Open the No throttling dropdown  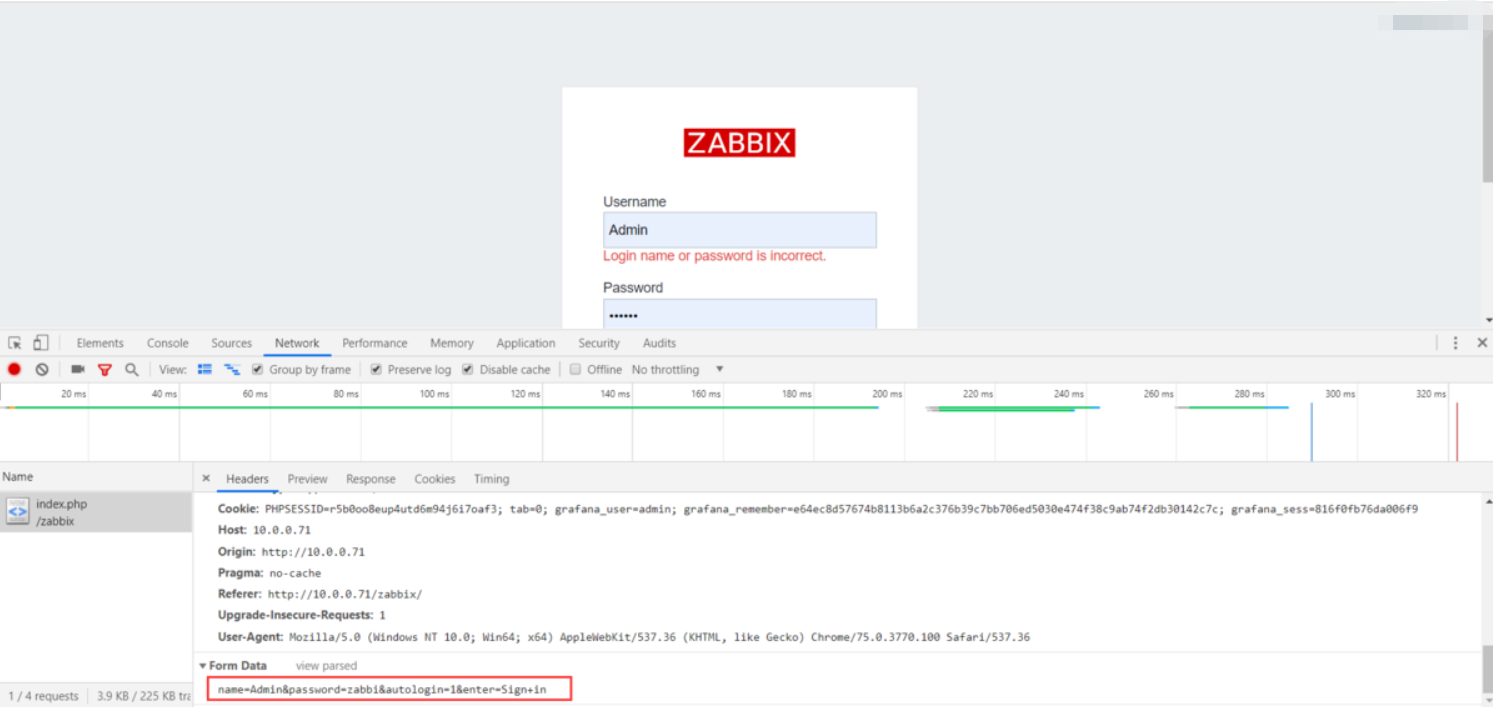tap(677, 369)
